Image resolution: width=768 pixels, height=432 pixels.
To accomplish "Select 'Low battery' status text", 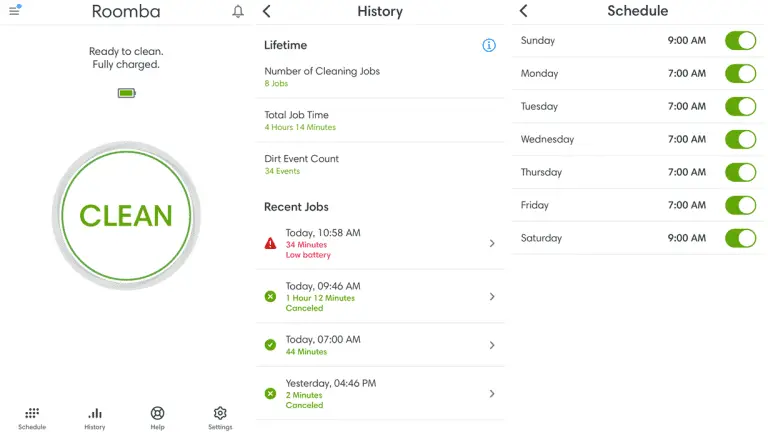I will point(308,255).
